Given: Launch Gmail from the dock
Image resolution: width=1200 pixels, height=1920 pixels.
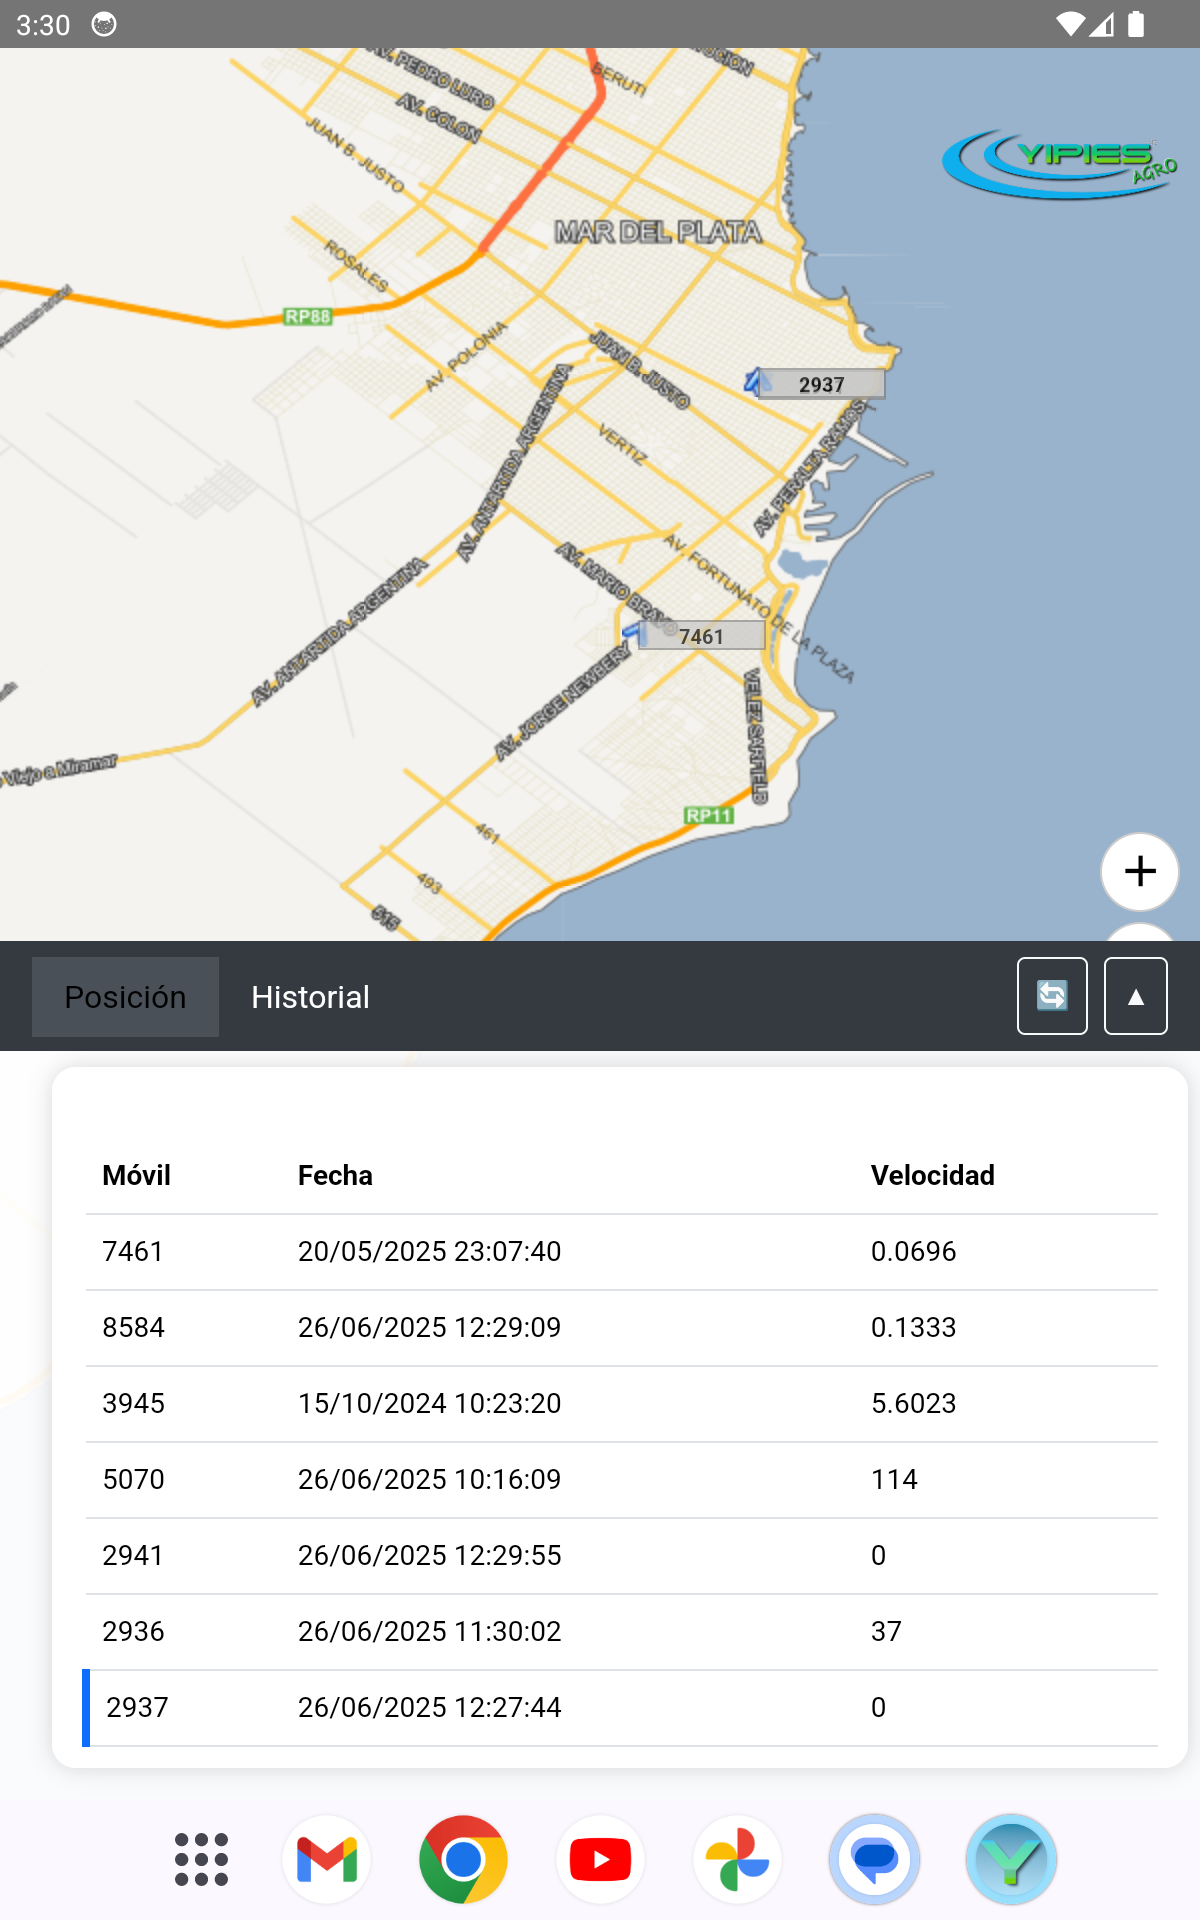Looking at the screenshot, I should [327, 1860].
